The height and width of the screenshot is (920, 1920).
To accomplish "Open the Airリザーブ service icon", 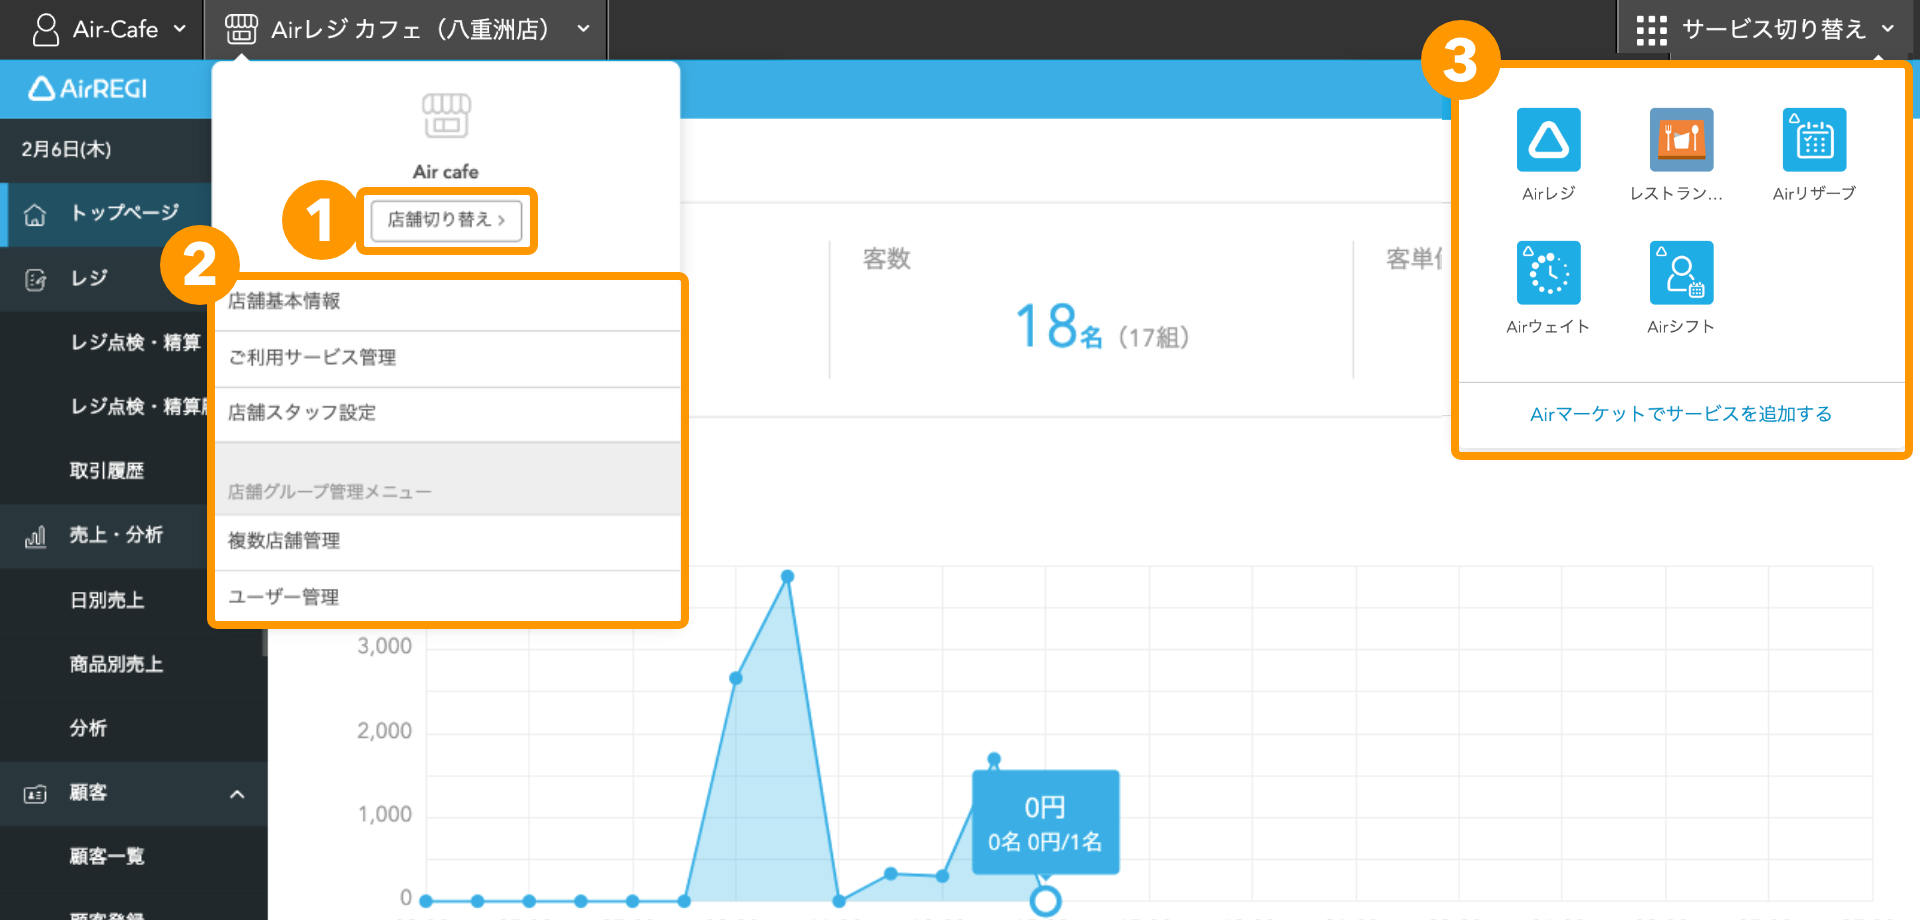I will [x=1814, y=140].
